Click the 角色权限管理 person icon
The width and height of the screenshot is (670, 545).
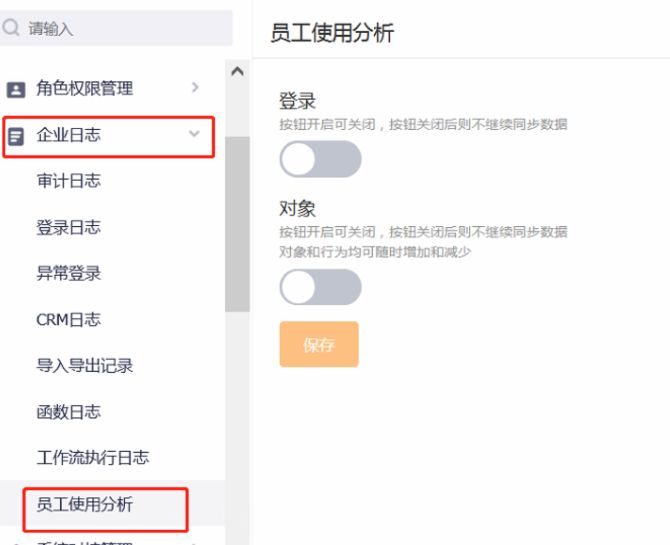coord(16,89)
